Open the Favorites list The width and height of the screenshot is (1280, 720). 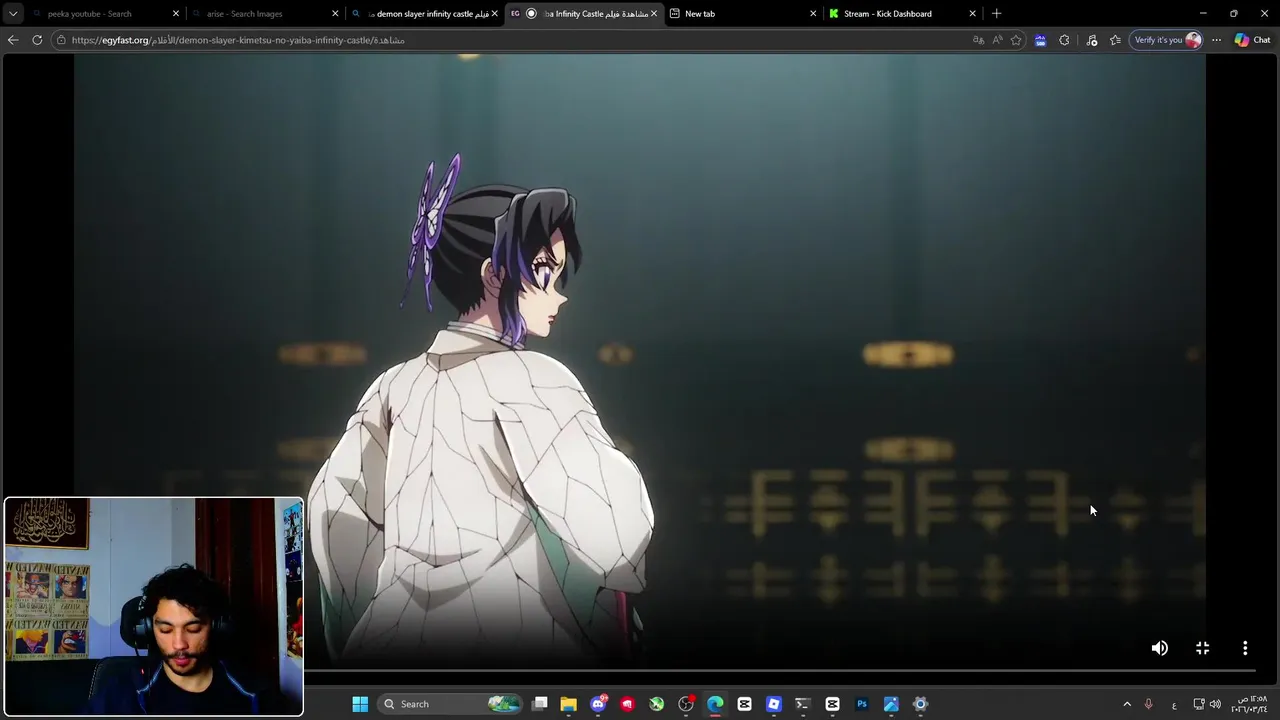[1115, 40]
